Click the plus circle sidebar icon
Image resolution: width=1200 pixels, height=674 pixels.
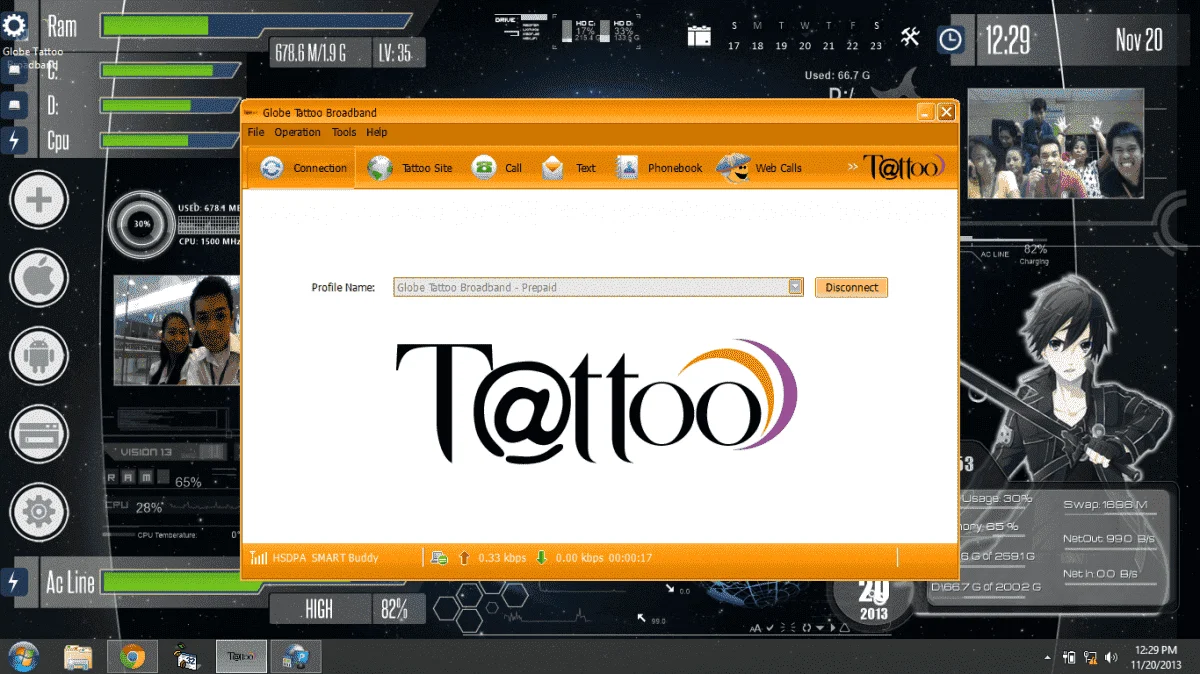click(39, 199)
